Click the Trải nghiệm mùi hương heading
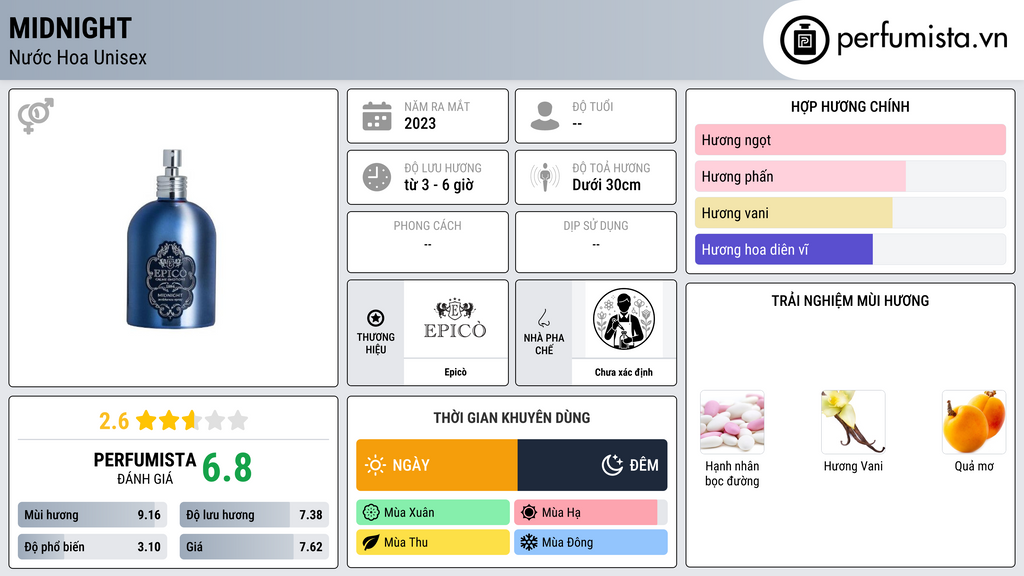The image size is (1024, 576). [x=850, y=300]
